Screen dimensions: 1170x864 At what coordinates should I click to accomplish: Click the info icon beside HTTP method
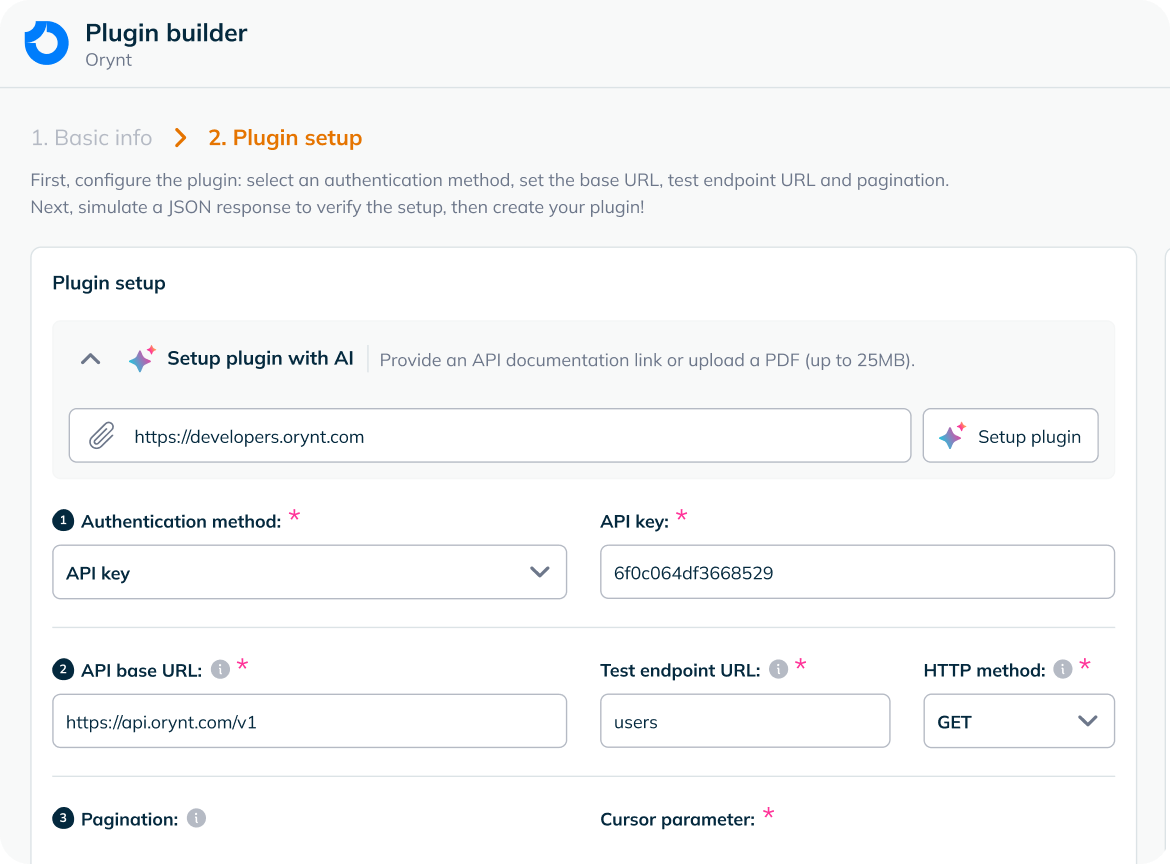1063,669
